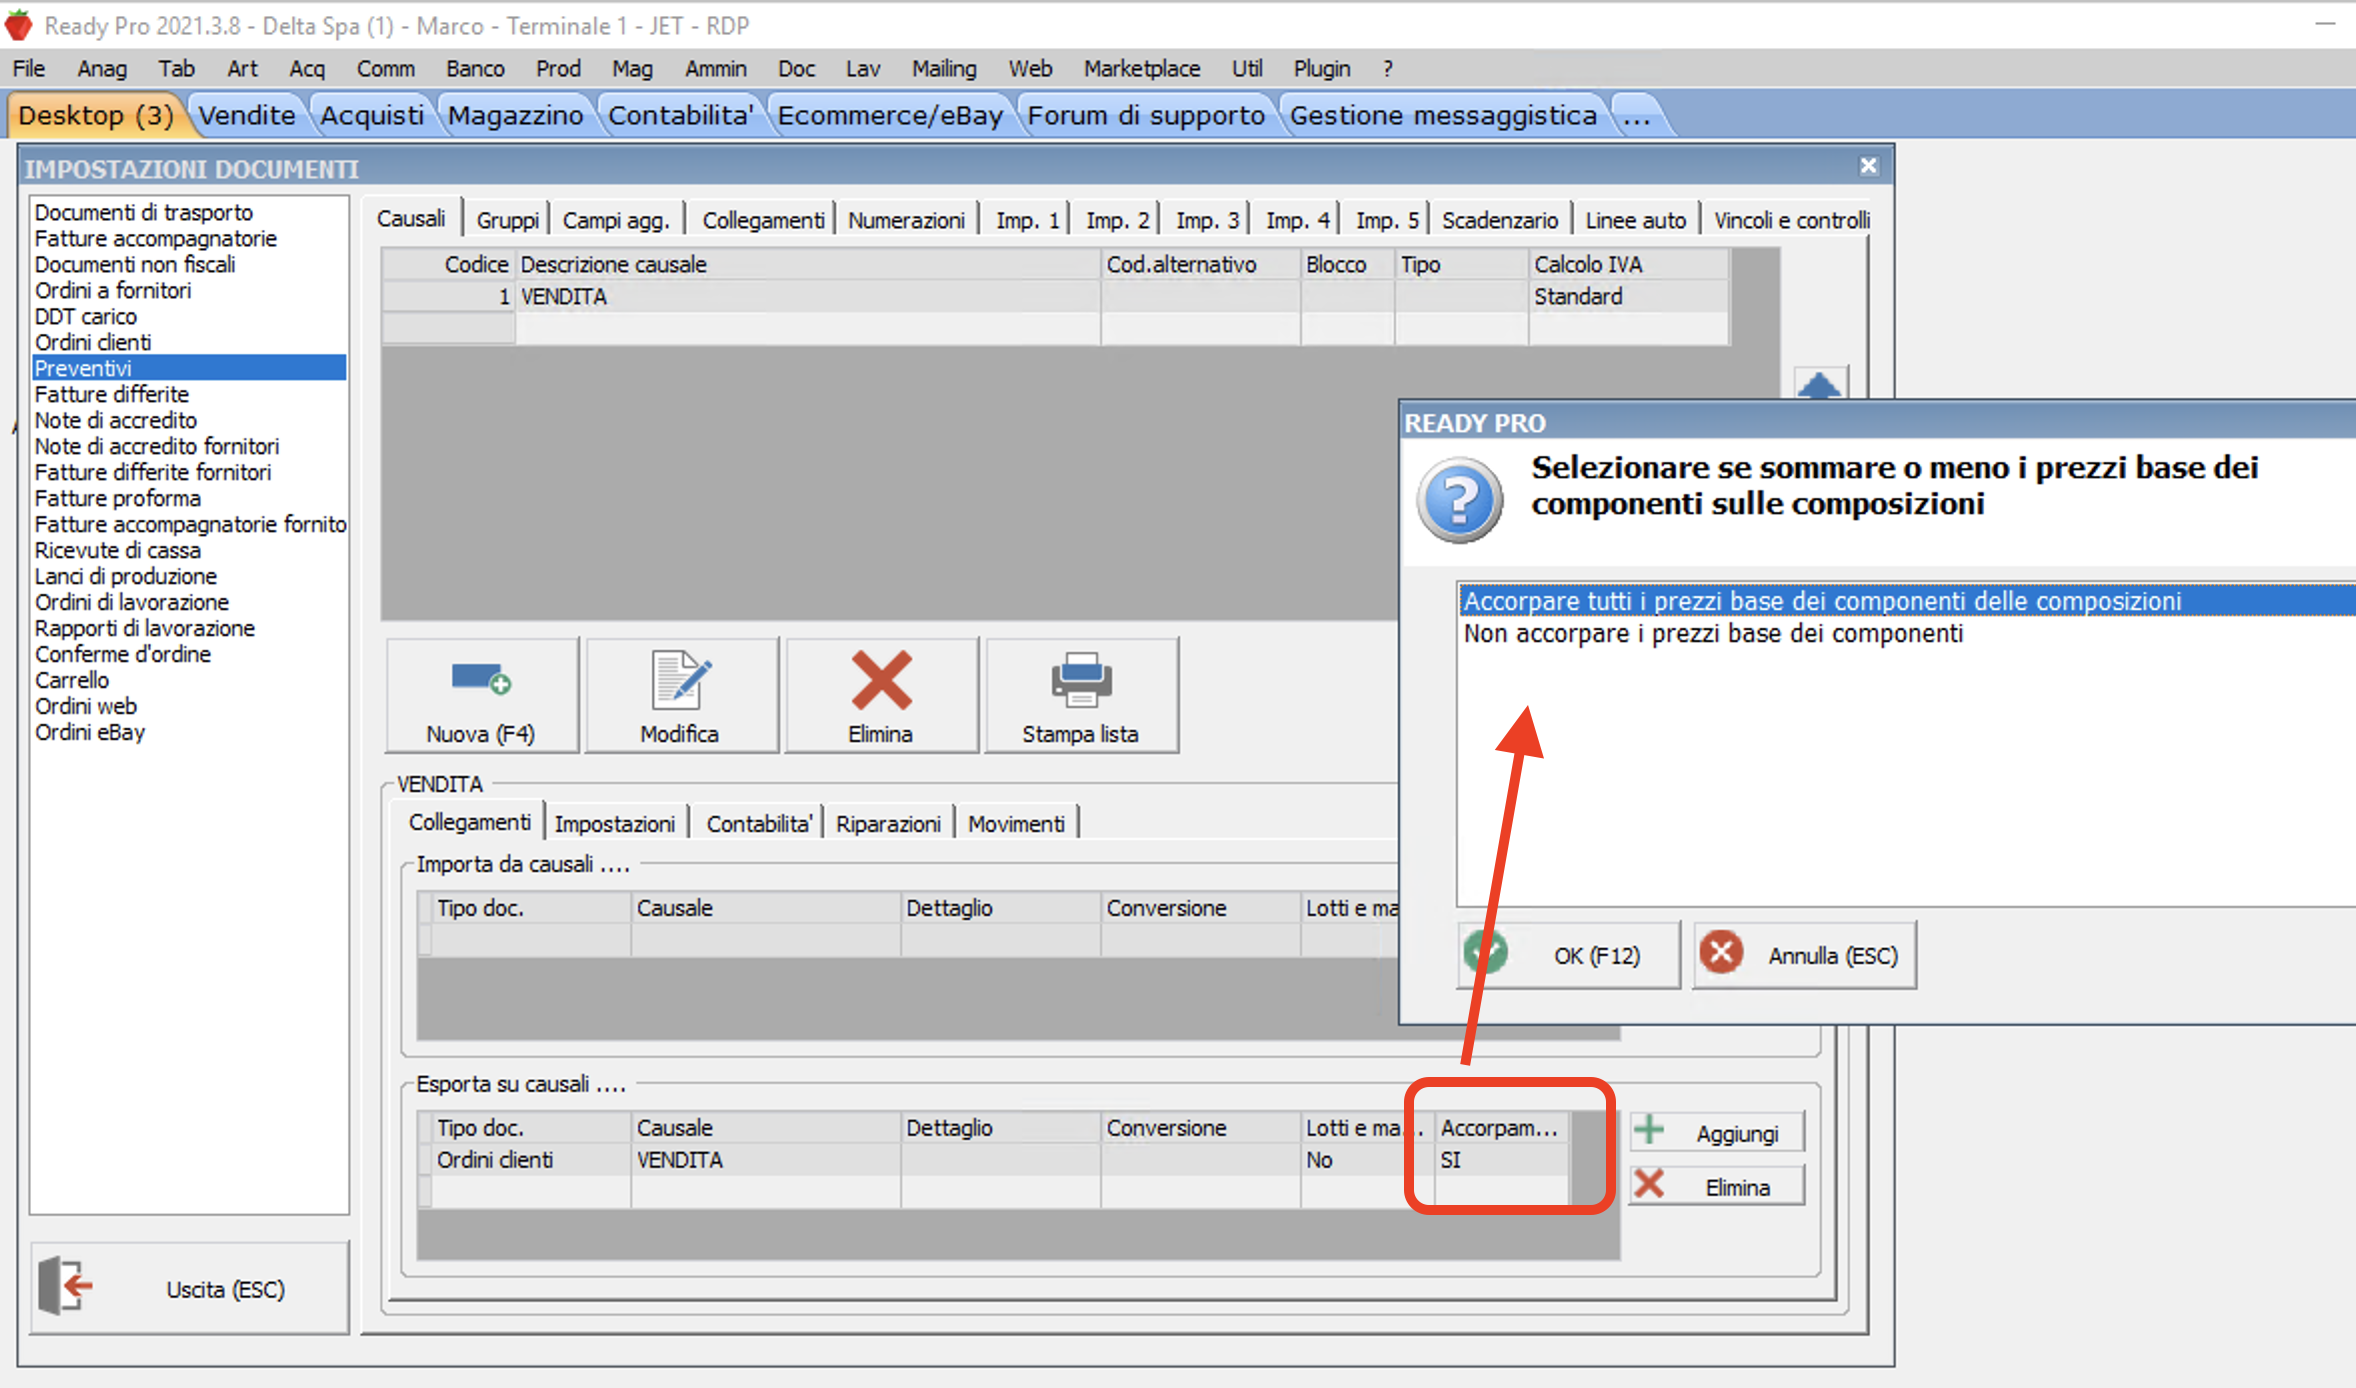Switch to the Contabilita' desktop tab

click(681, 115)
